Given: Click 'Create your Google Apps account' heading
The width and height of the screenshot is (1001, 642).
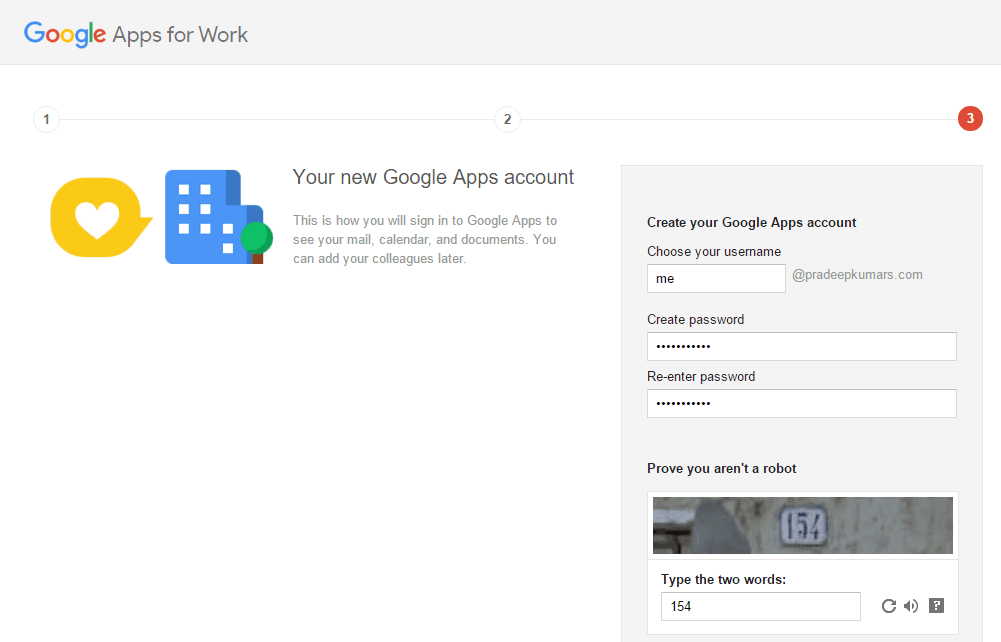Looking at the screenshot, I should coord(751,223).
